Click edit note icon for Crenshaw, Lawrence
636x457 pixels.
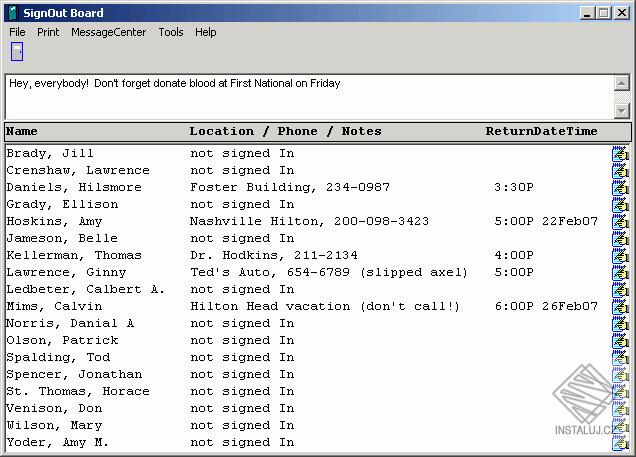pos(620,171)
